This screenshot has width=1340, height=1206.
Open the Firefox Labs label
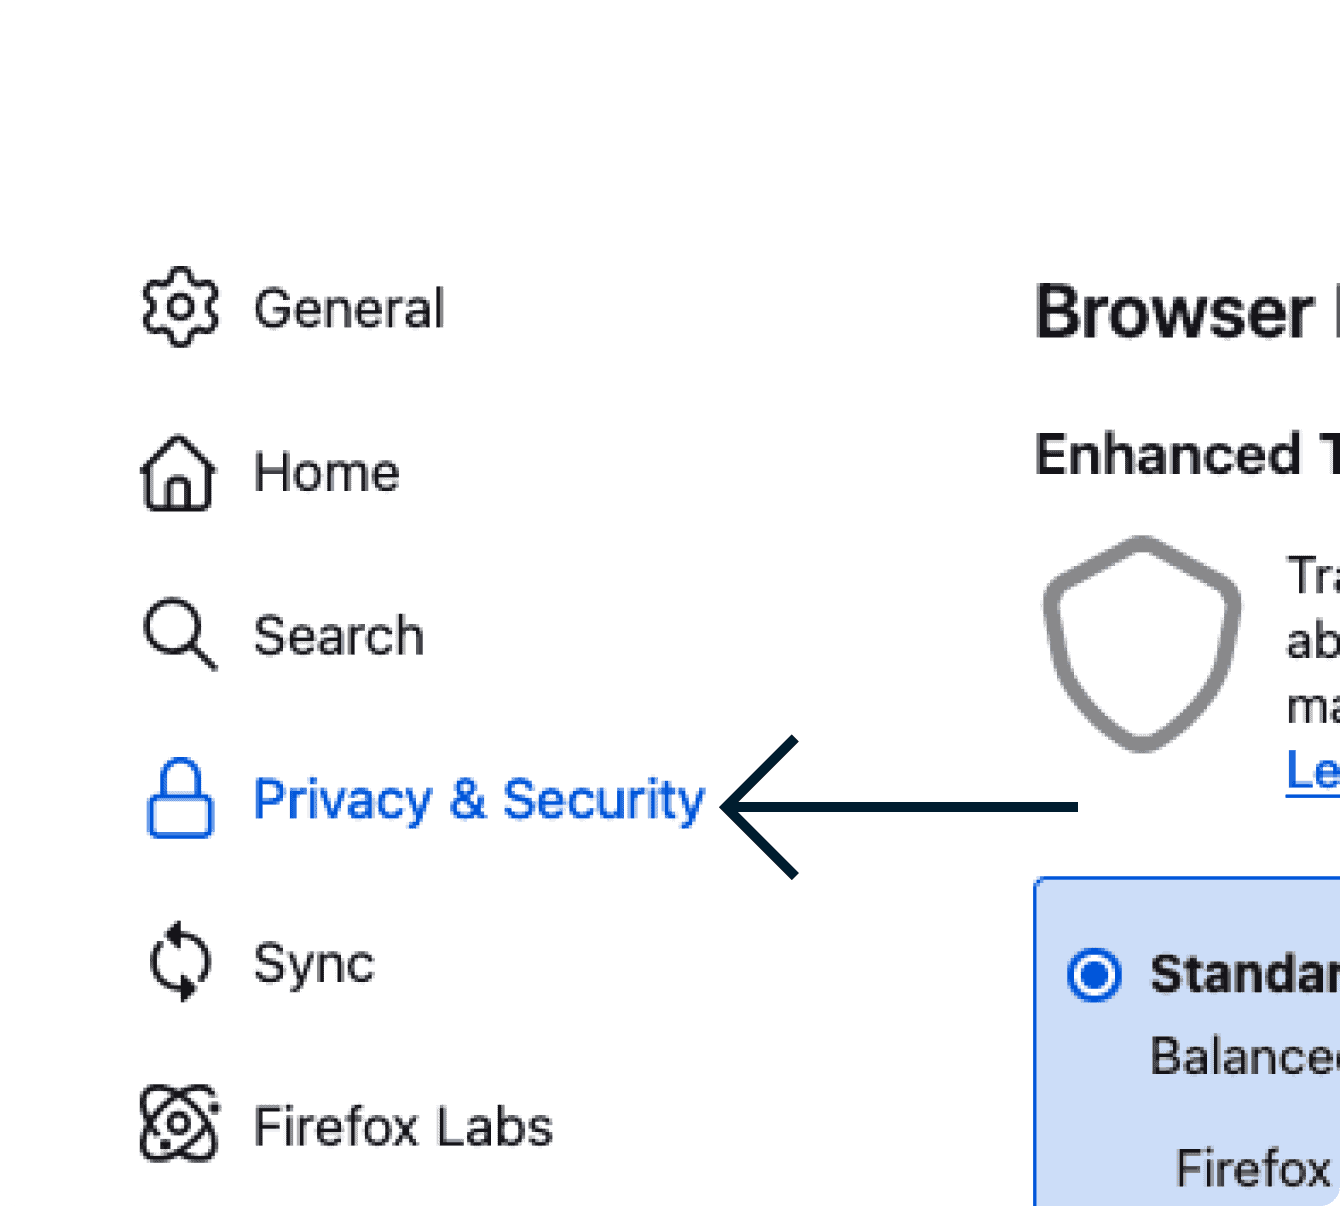[402, 1127]
